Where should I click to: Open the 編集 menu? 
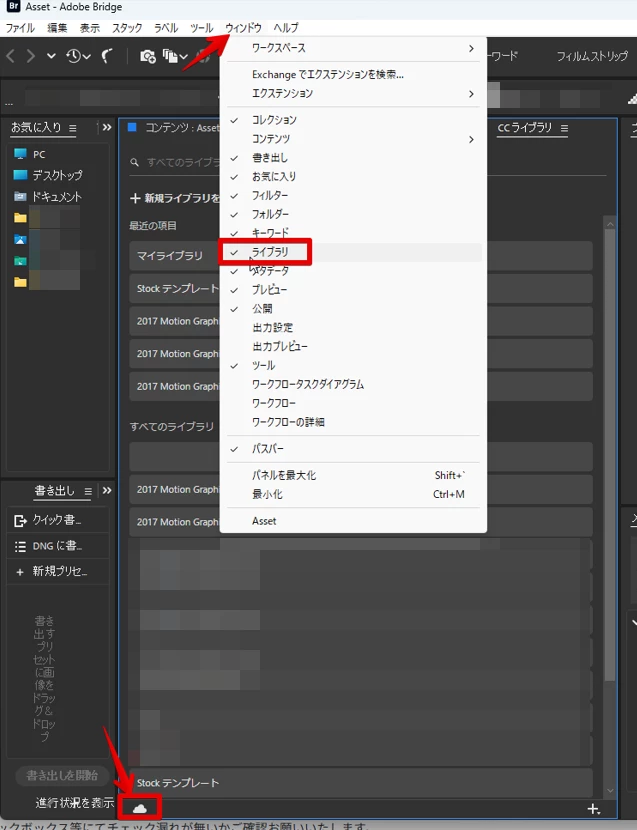click(57, 28)
